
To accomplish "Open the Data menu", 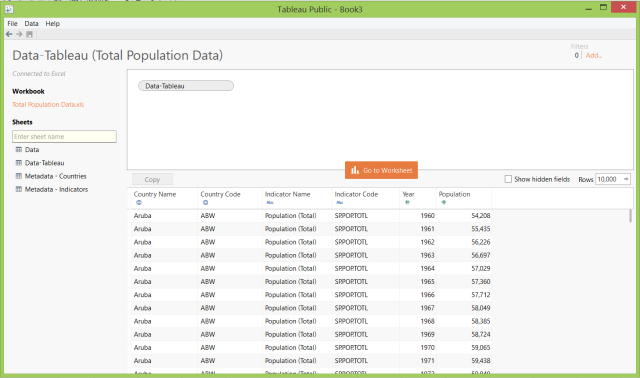I will coord(31,24).
